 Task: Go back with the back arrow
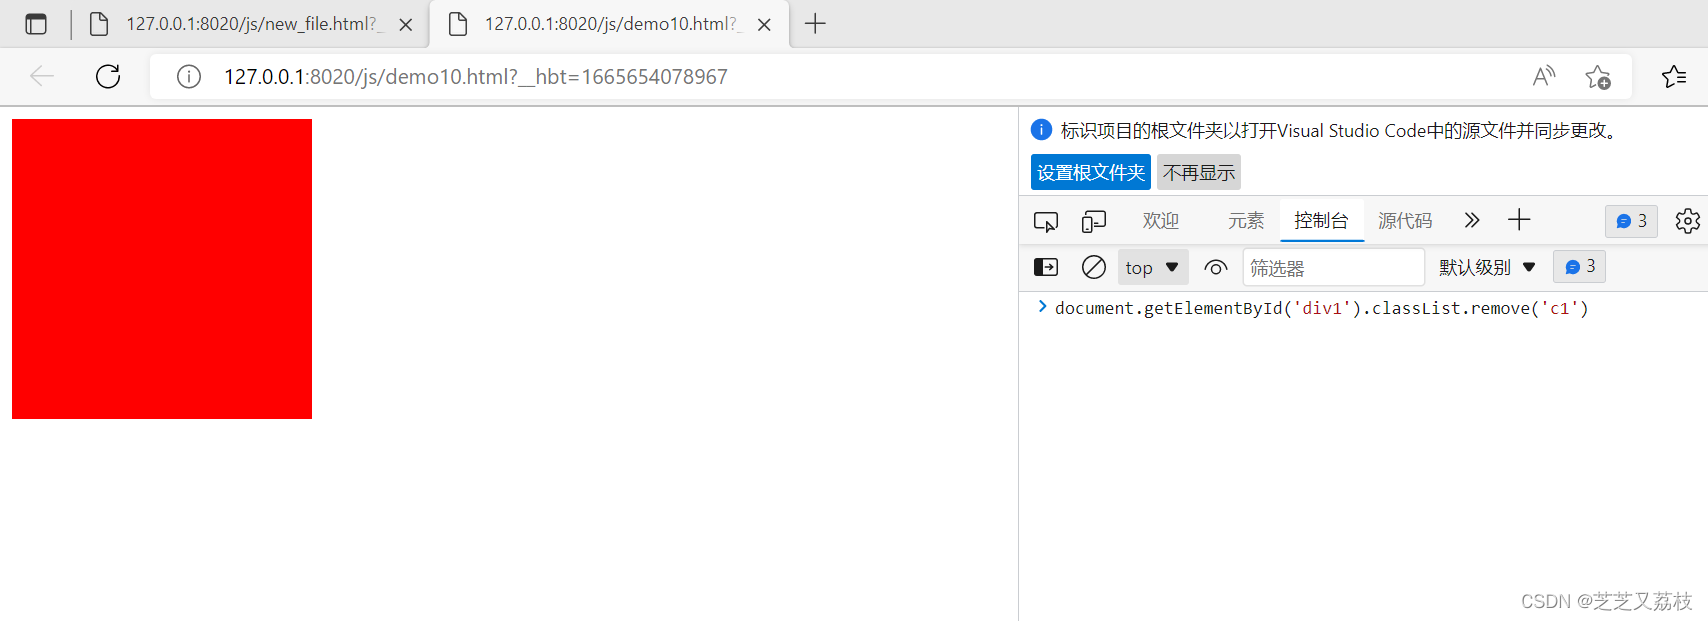(x=41, y=76)
